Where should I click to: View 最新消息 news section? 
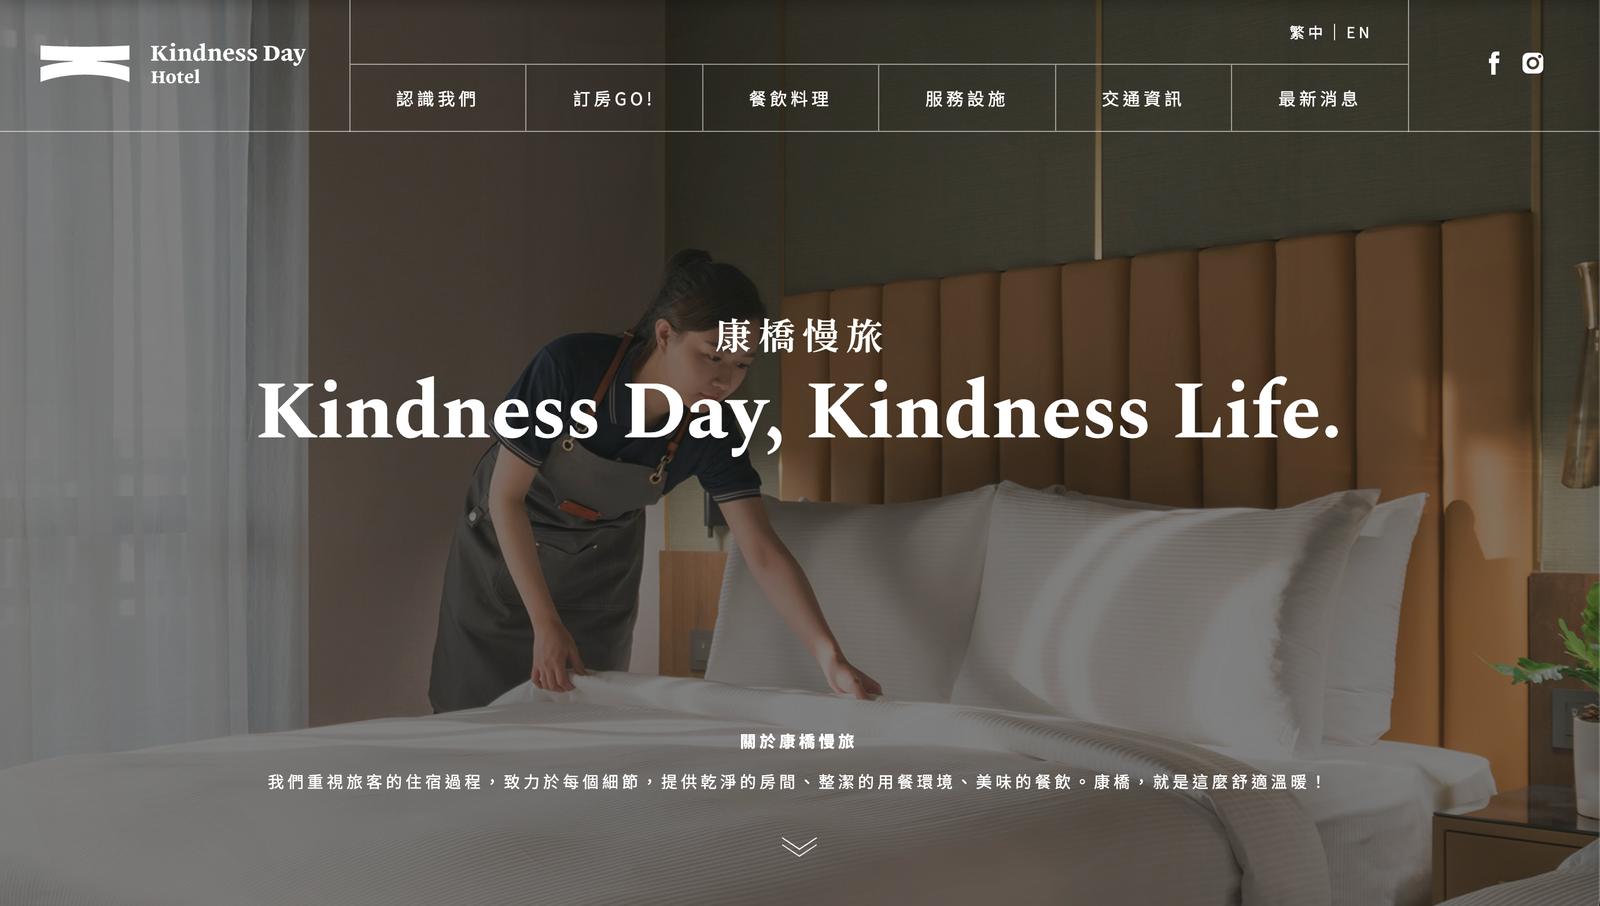(x=1319, y=98)
